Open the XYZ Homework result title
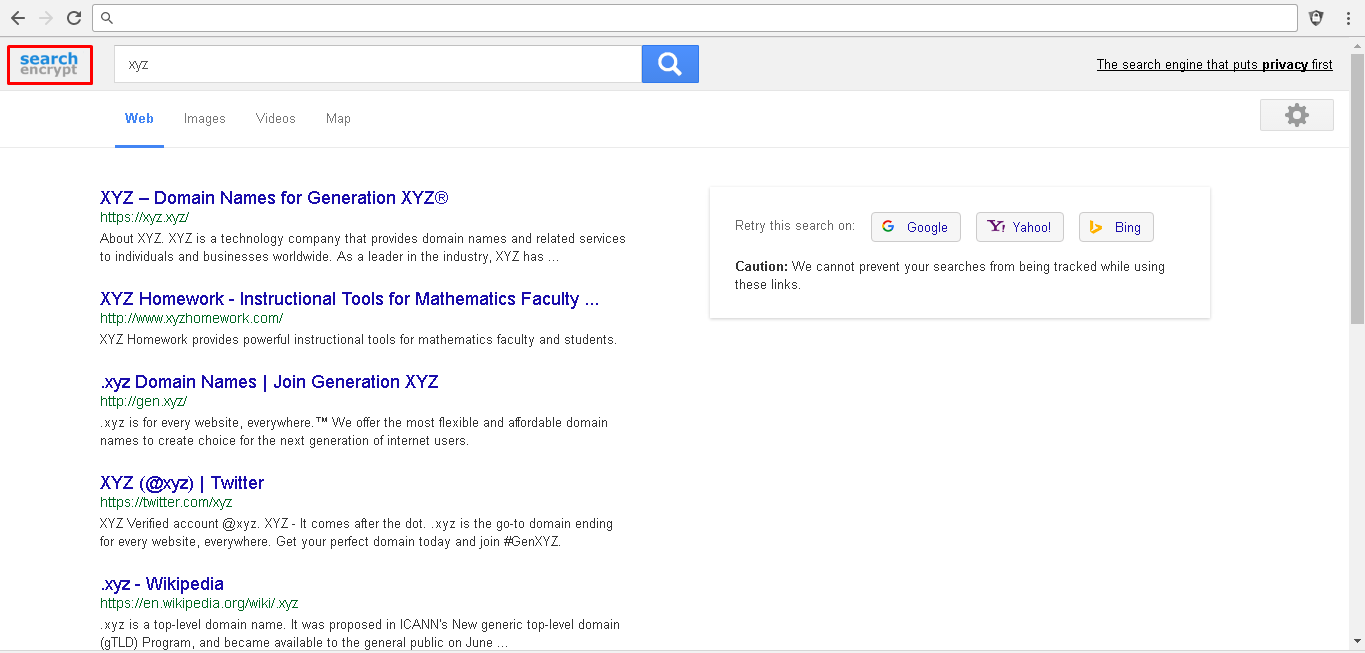Screen dimensions: 1365x653 (x=350, y=299)
